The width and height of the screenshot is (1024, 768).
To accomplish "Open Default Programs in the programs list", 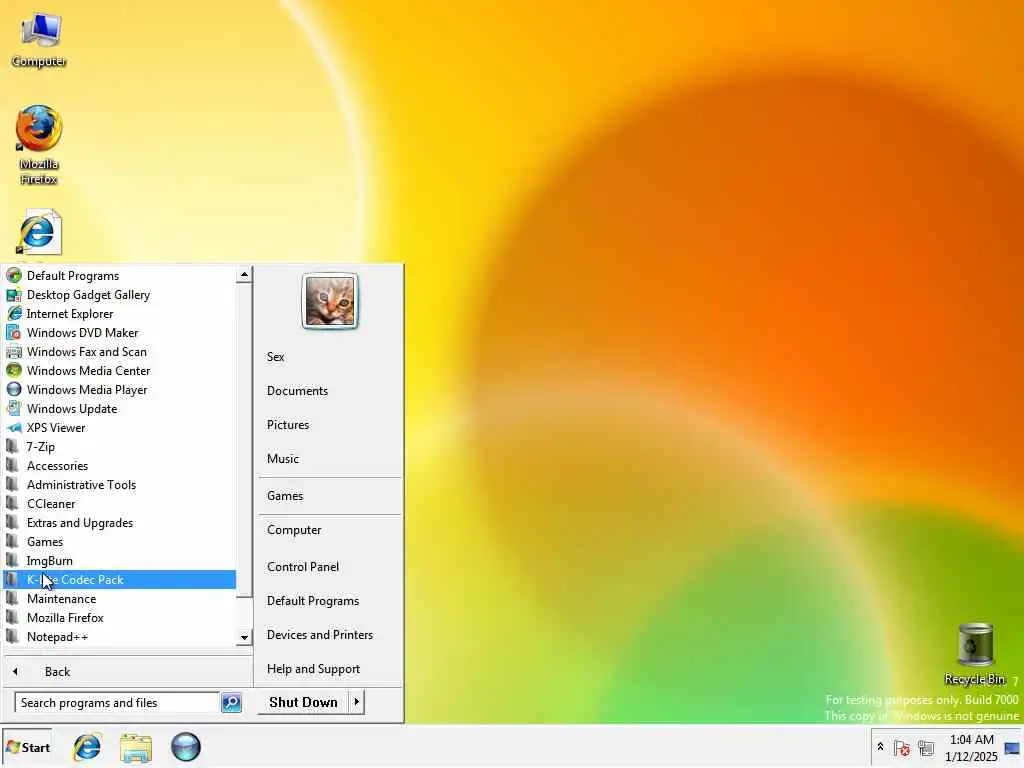I will 120,276.
